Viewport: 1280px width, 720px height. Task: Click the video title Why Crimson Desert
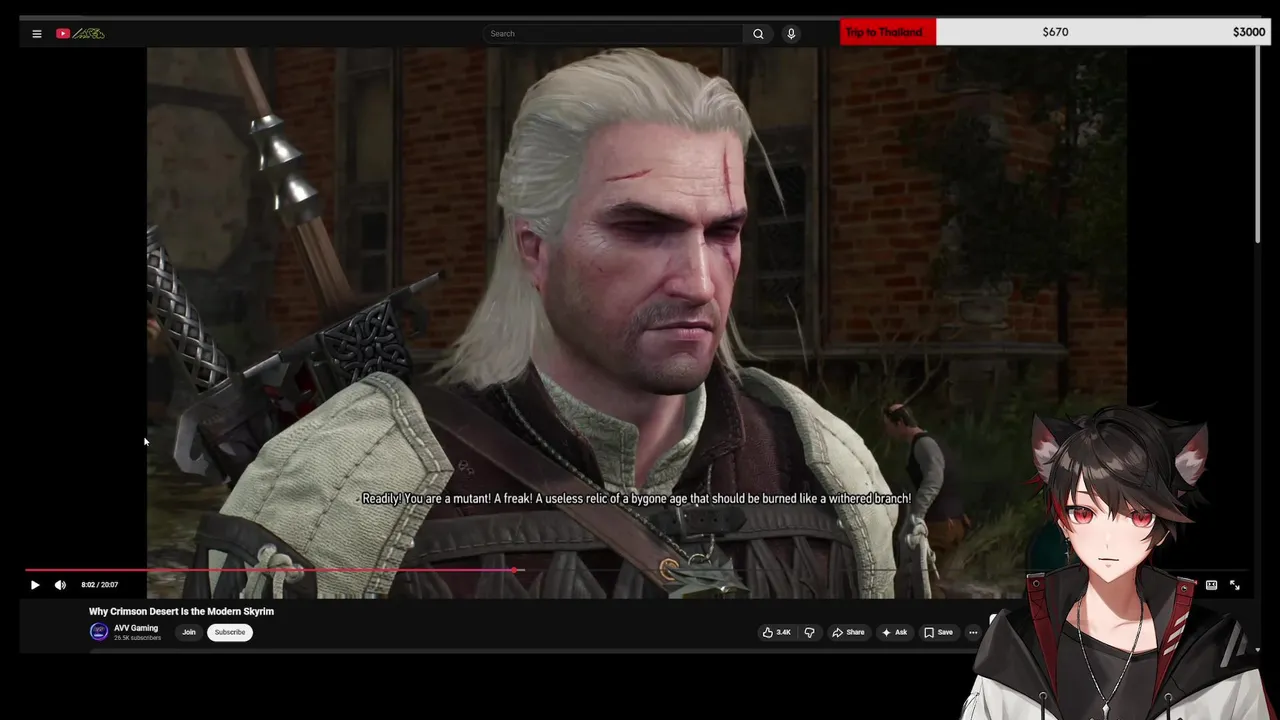click(181, 611)
